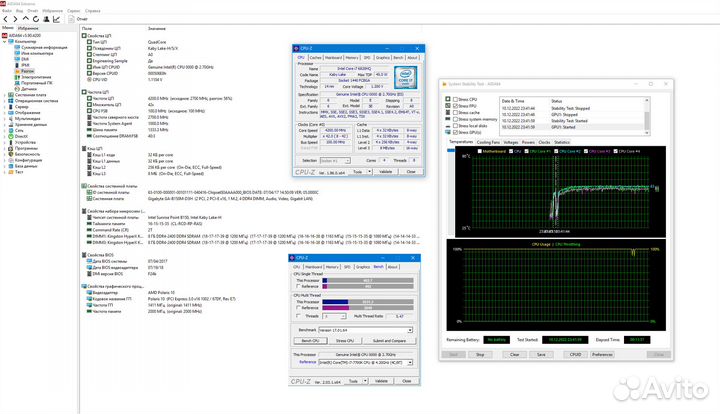The width and height of the screenshot is (720, 414).
Task: Expand the Хранение данных node
Action: pyautogui.click(x=5, y=125)
